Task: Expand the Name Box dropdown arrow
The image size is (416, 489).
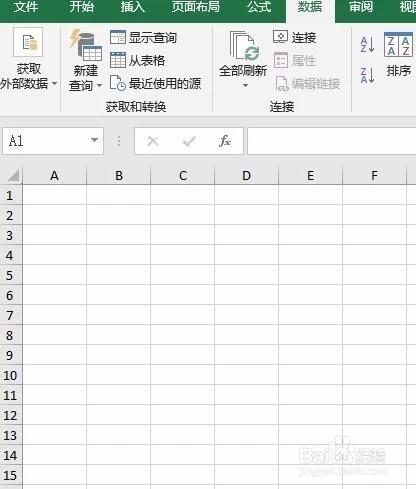Action: [95, 140]
